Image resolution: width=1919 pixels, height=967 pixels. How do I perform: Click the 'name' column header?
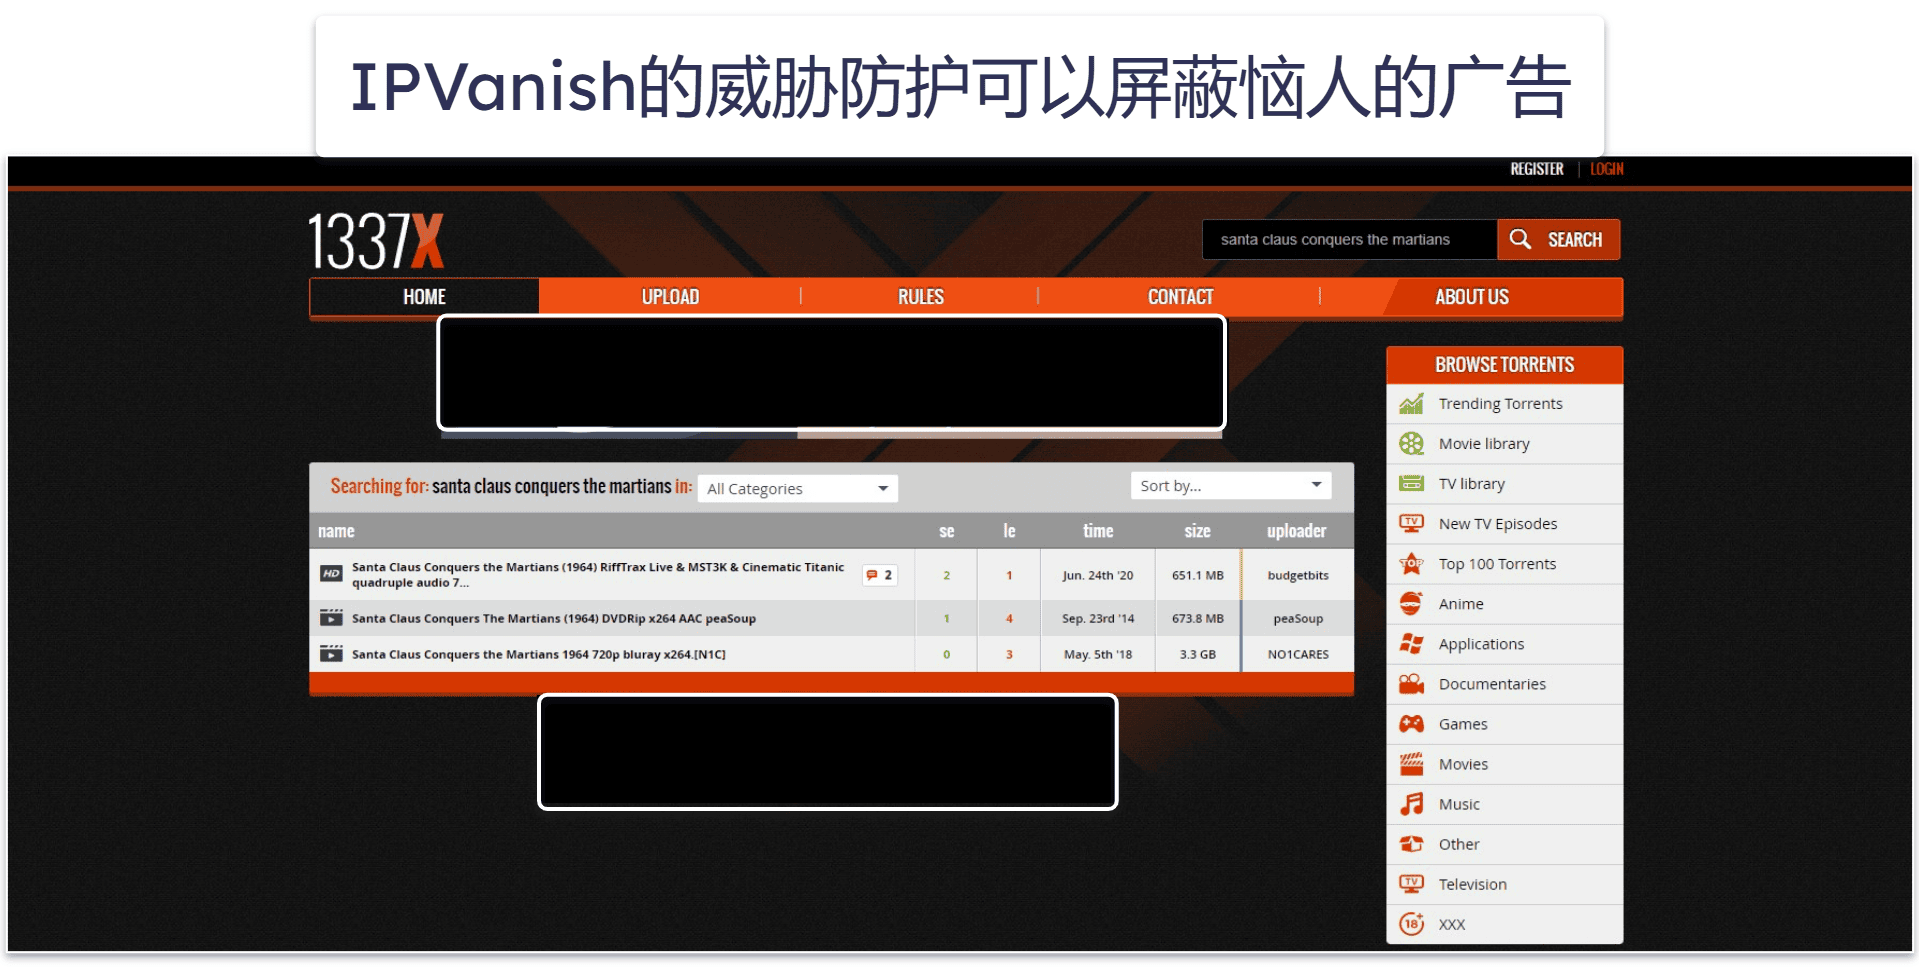click(x=336, y=531)
